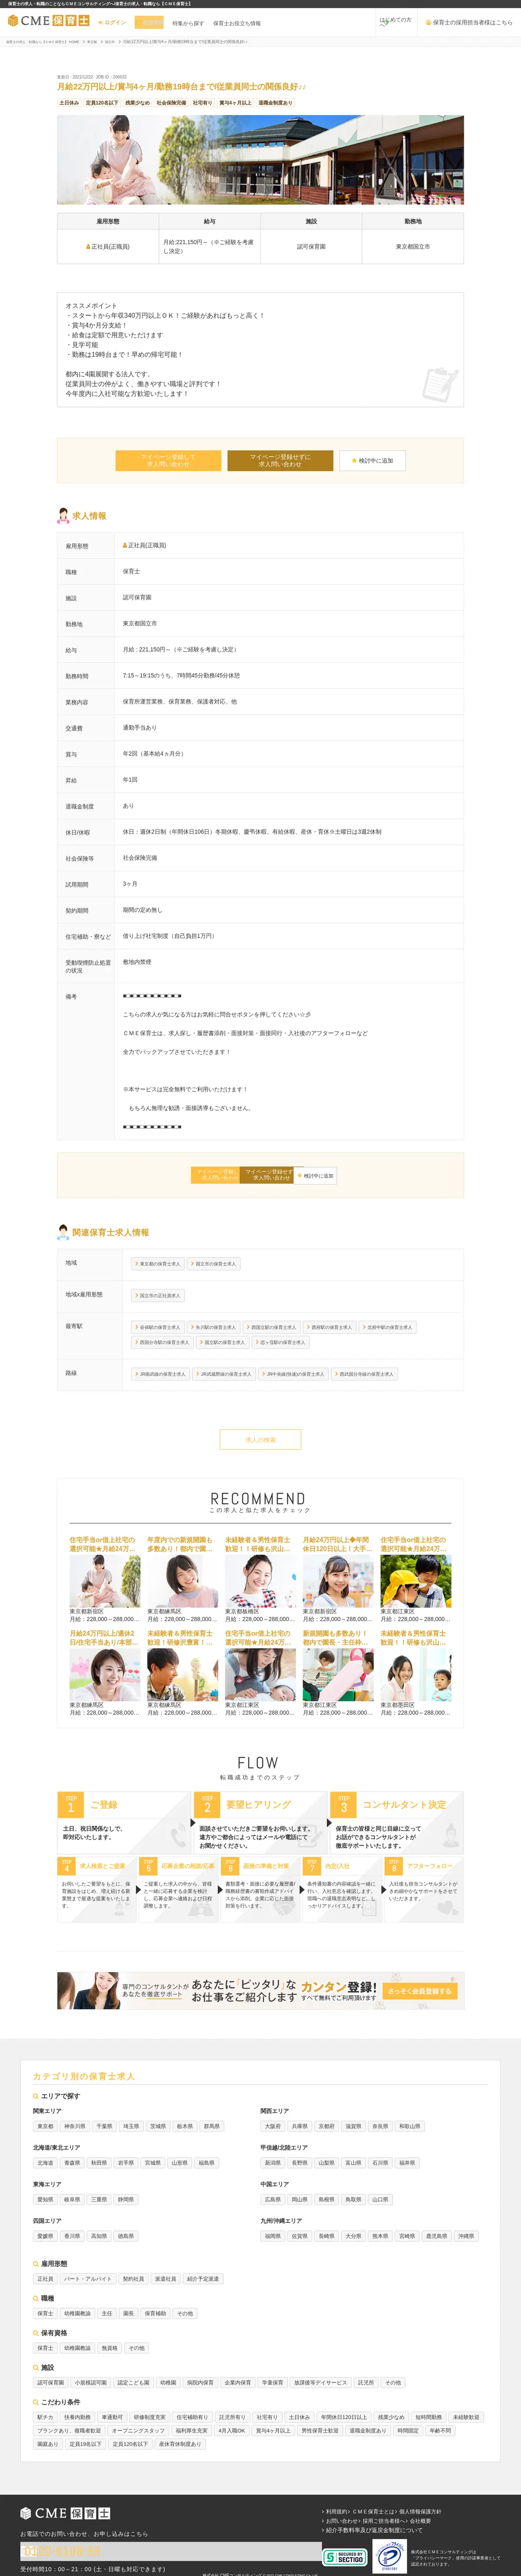The width and height of the screenshot is (521, 2576).
Task: Open 東京都の保育士求人 link
Action: (x=158, y=1264)
